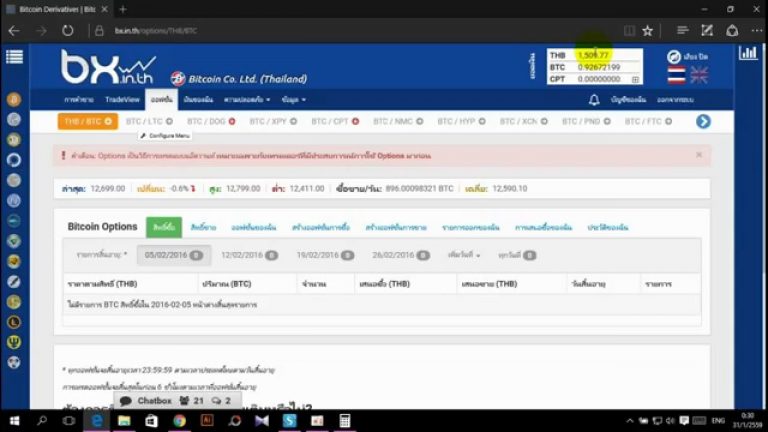The width and height of the screenshot is (768, 432).
Task: Select the green Bitcoin Options tab
Action: [164, 227]
